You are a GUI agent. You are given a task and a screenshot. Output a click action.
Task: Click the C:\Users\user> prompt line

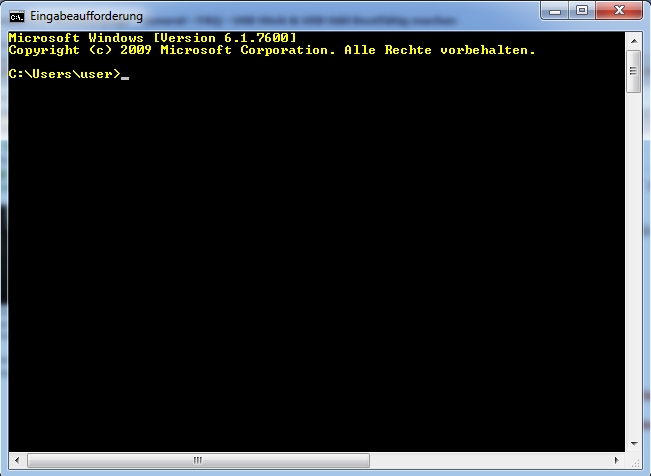64,74
